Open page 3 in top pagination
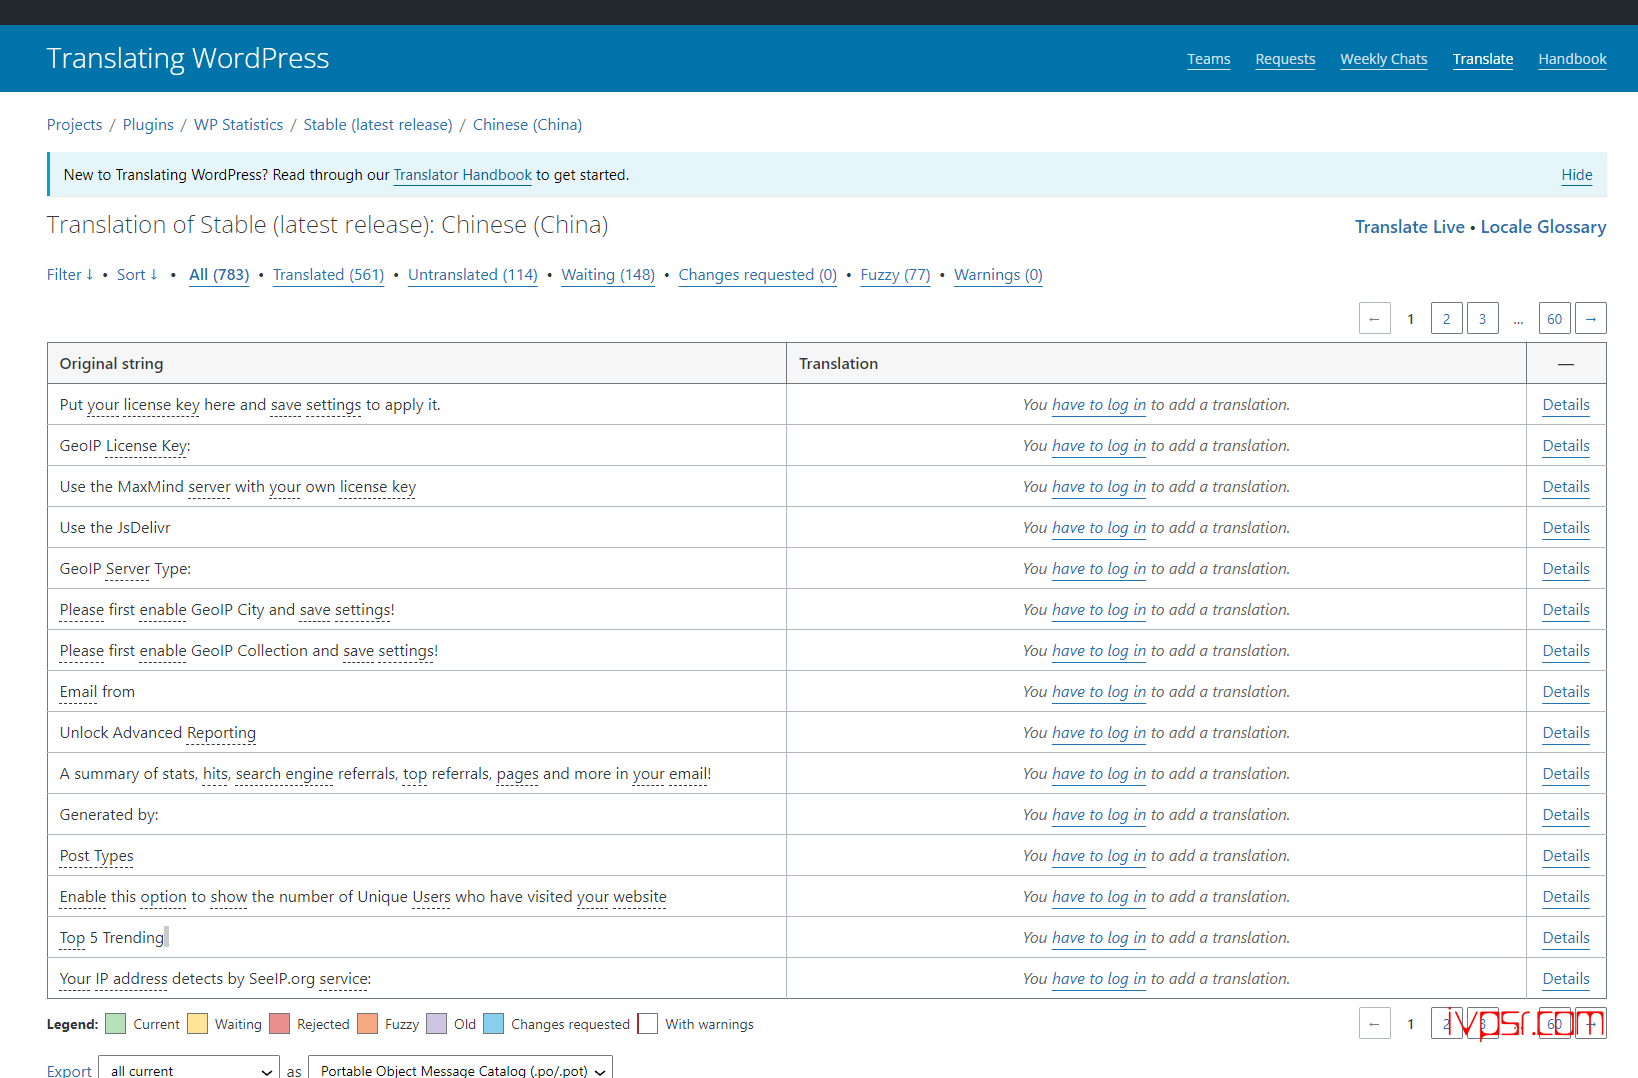Screen dimensions: 1638x1078 click(1482, 319)
